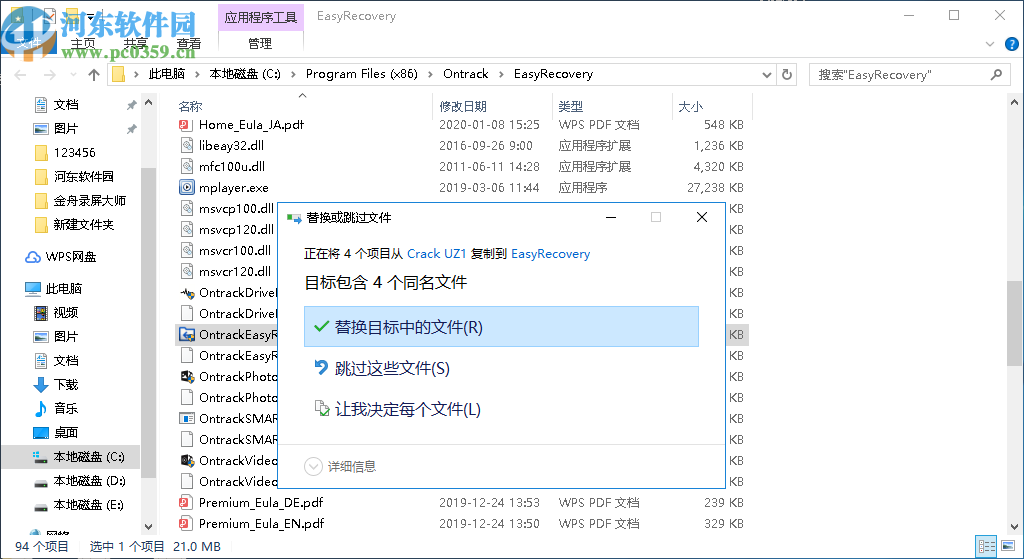This screenshot has width=1024, height=559.
Task: Go up one folder level
Action: pyautogui.click(x=94, y=74)
